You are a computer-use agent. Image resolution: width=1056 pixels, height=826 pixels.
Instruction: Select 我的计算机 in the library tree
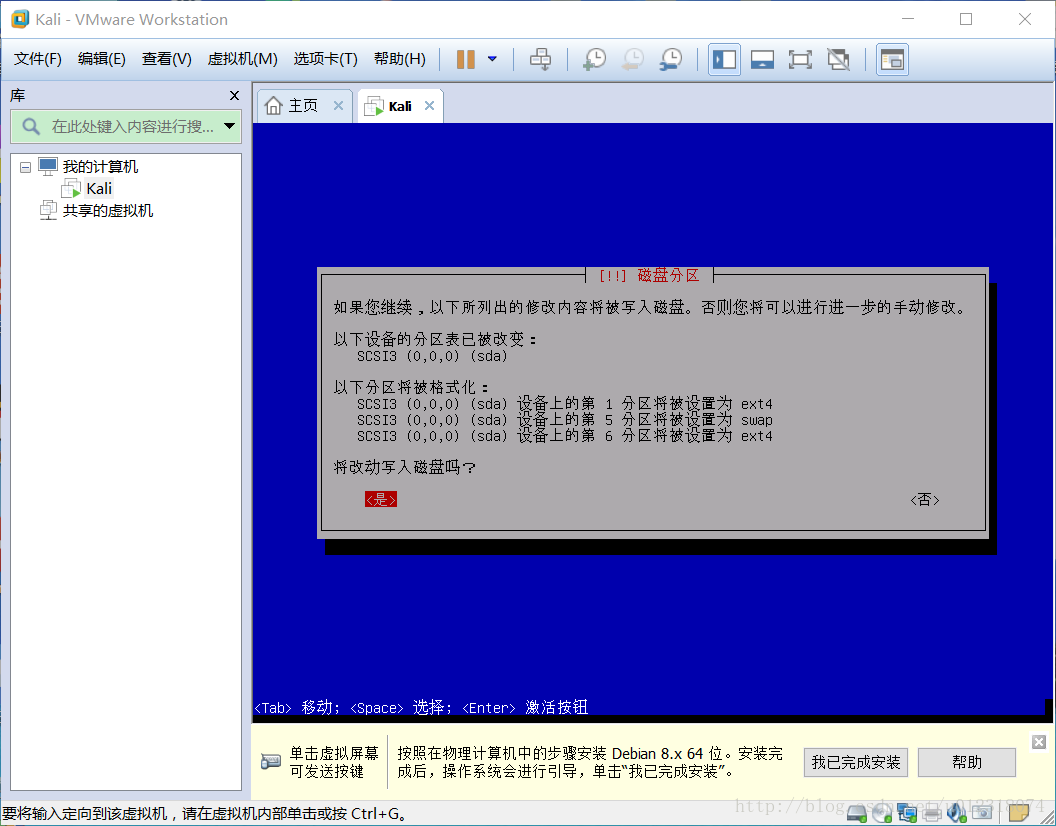tap(100, 166)
